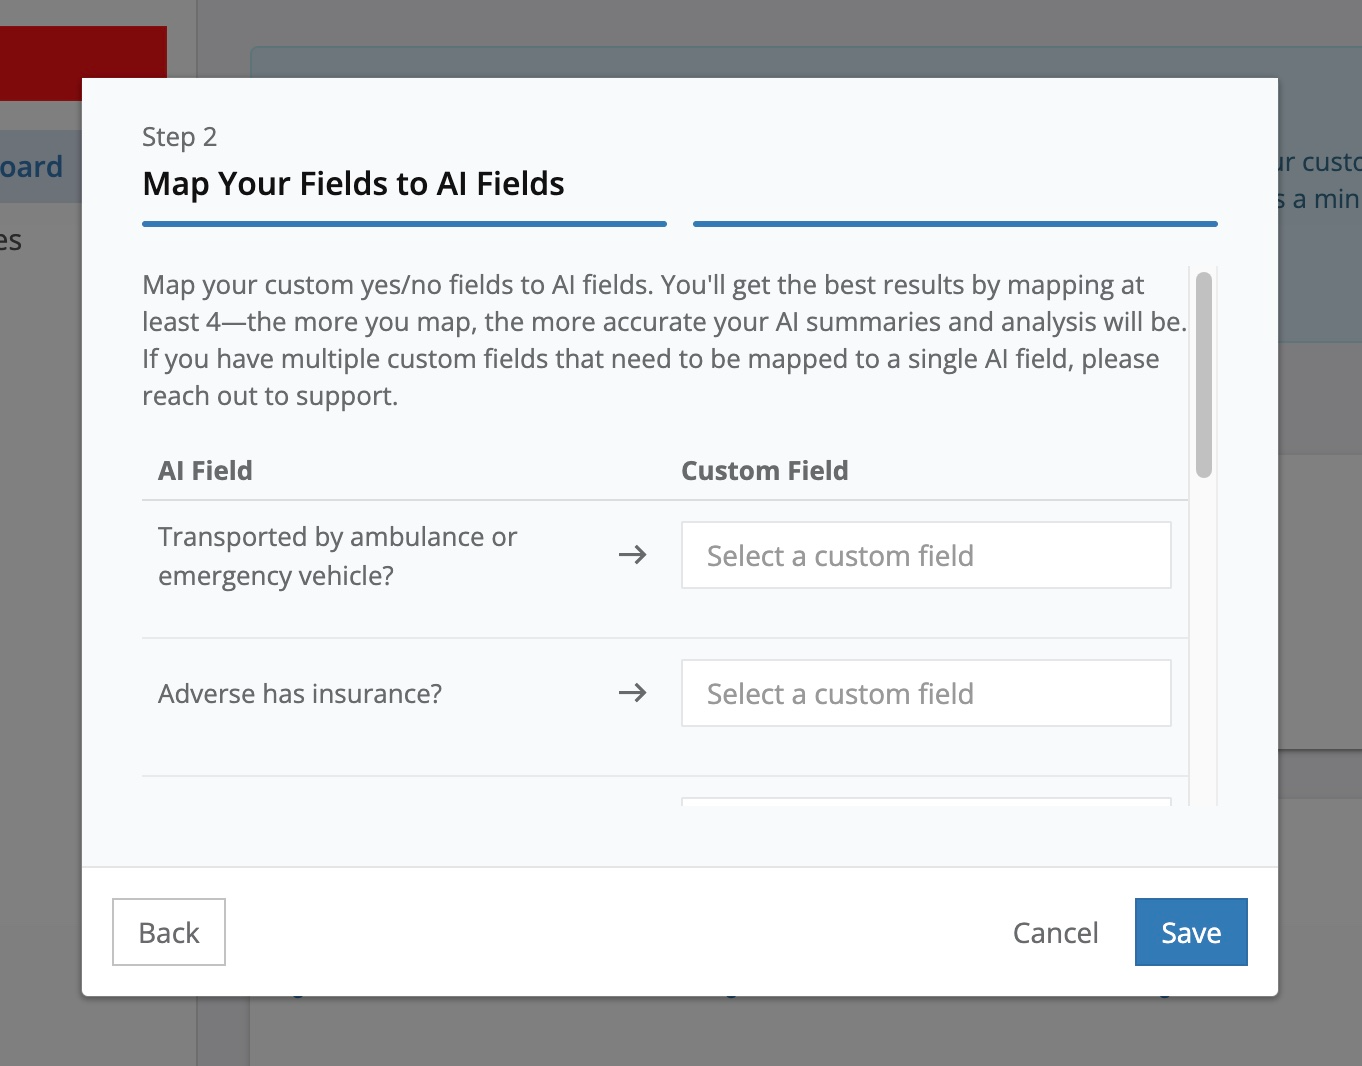Click the arrow icon beside ambulance AI field
Viewport: 1362px width, 1066px height.
632,555
